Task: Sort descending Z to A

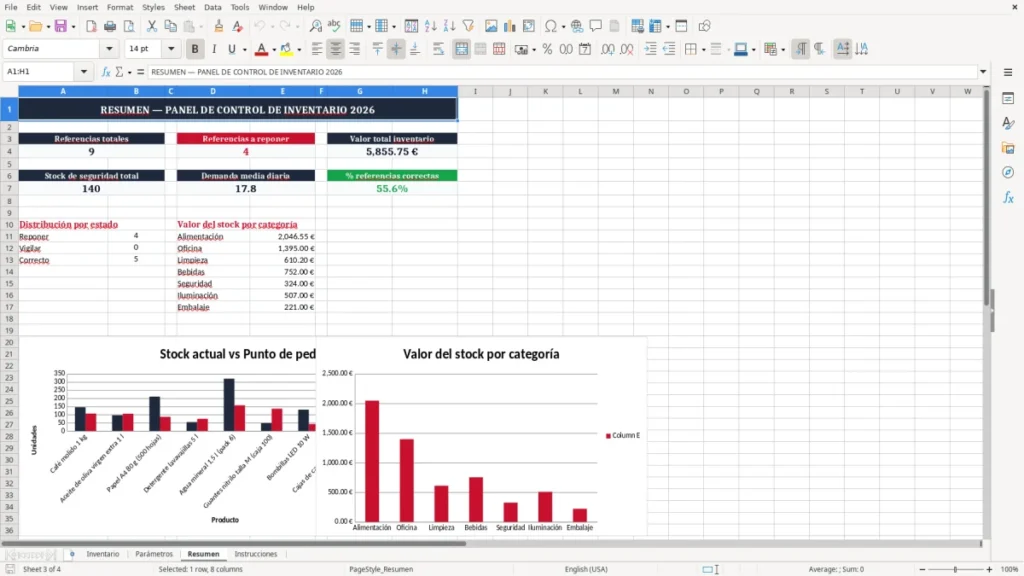Action: coord(449,26)
